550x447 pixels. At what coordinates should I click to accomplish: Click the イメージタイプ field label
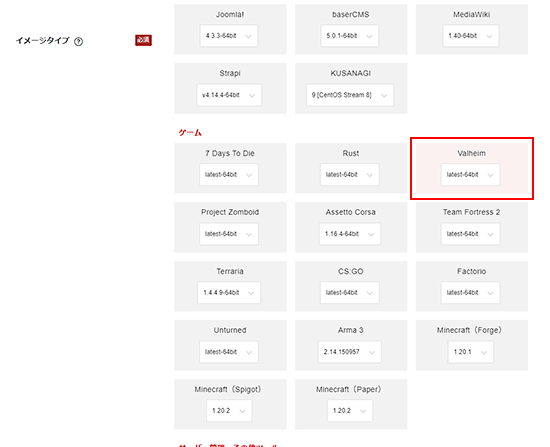point(42,41)
